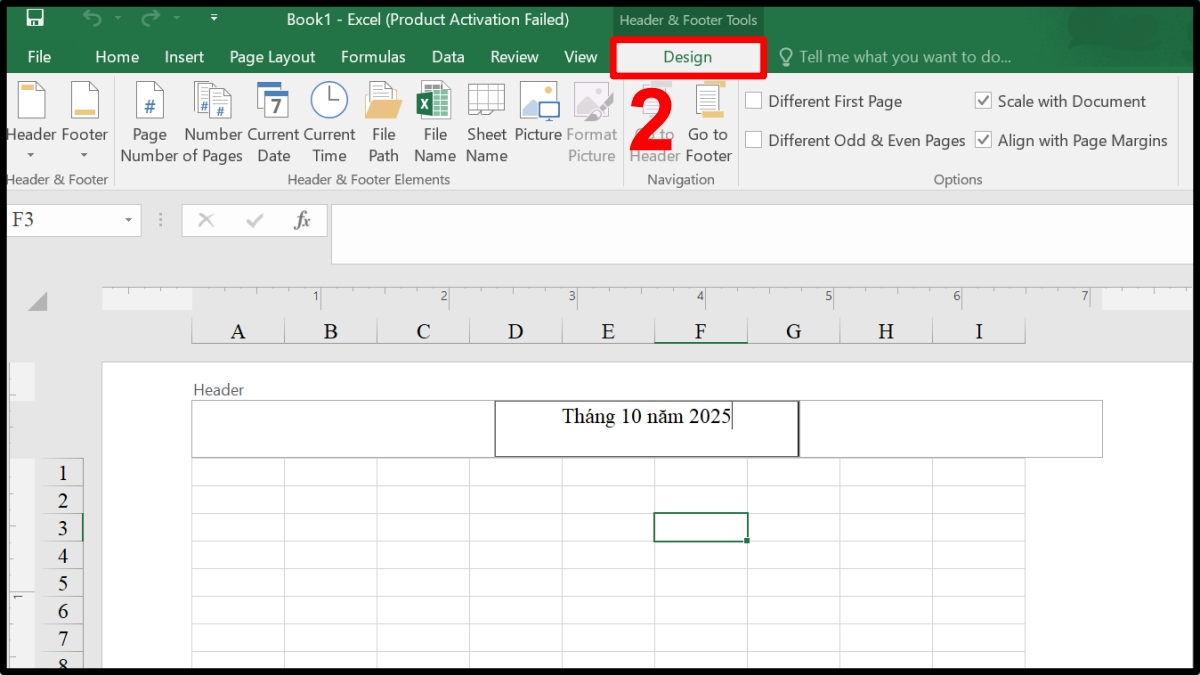This screenshot has height=675, width=1200.
Task: Open the Name Box dropdown
Action: pos(127,218)
